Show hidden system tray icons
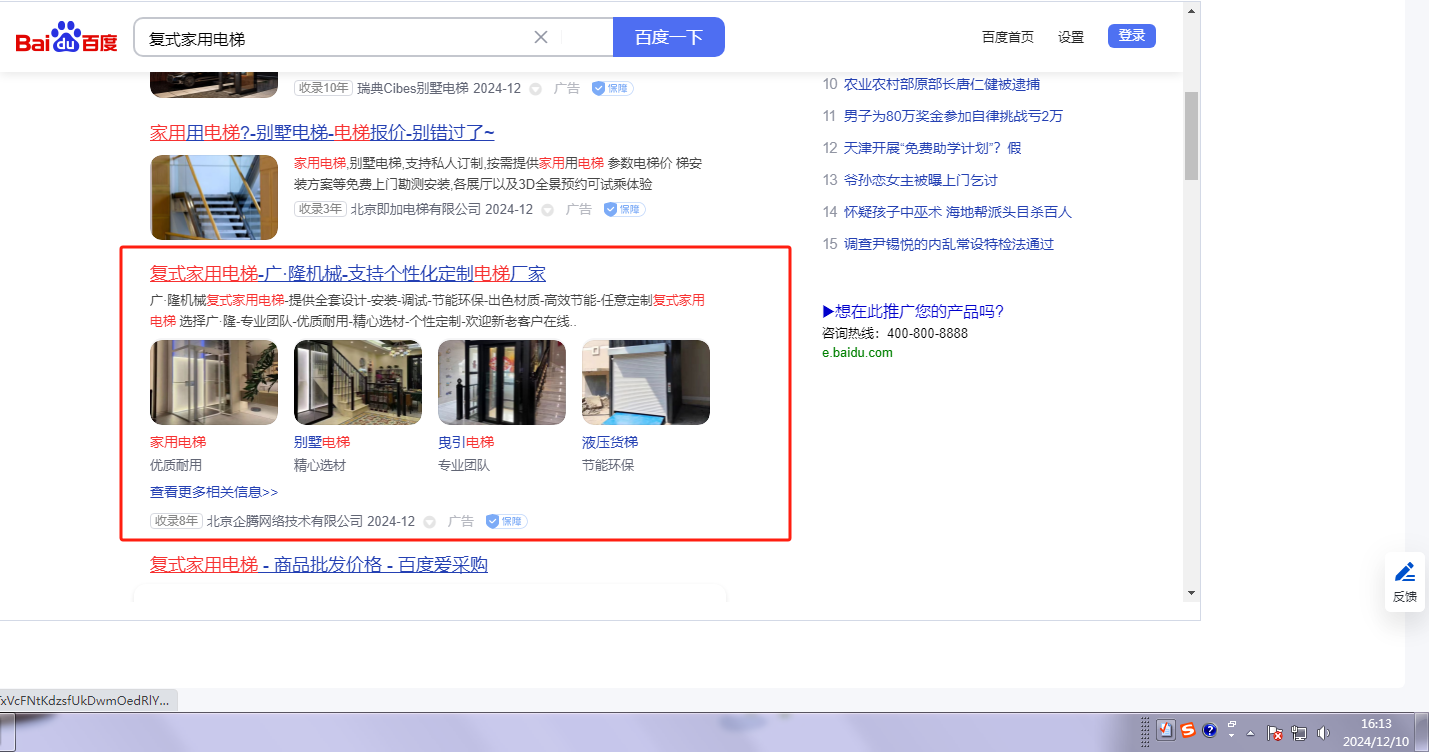 [1250, 733]
